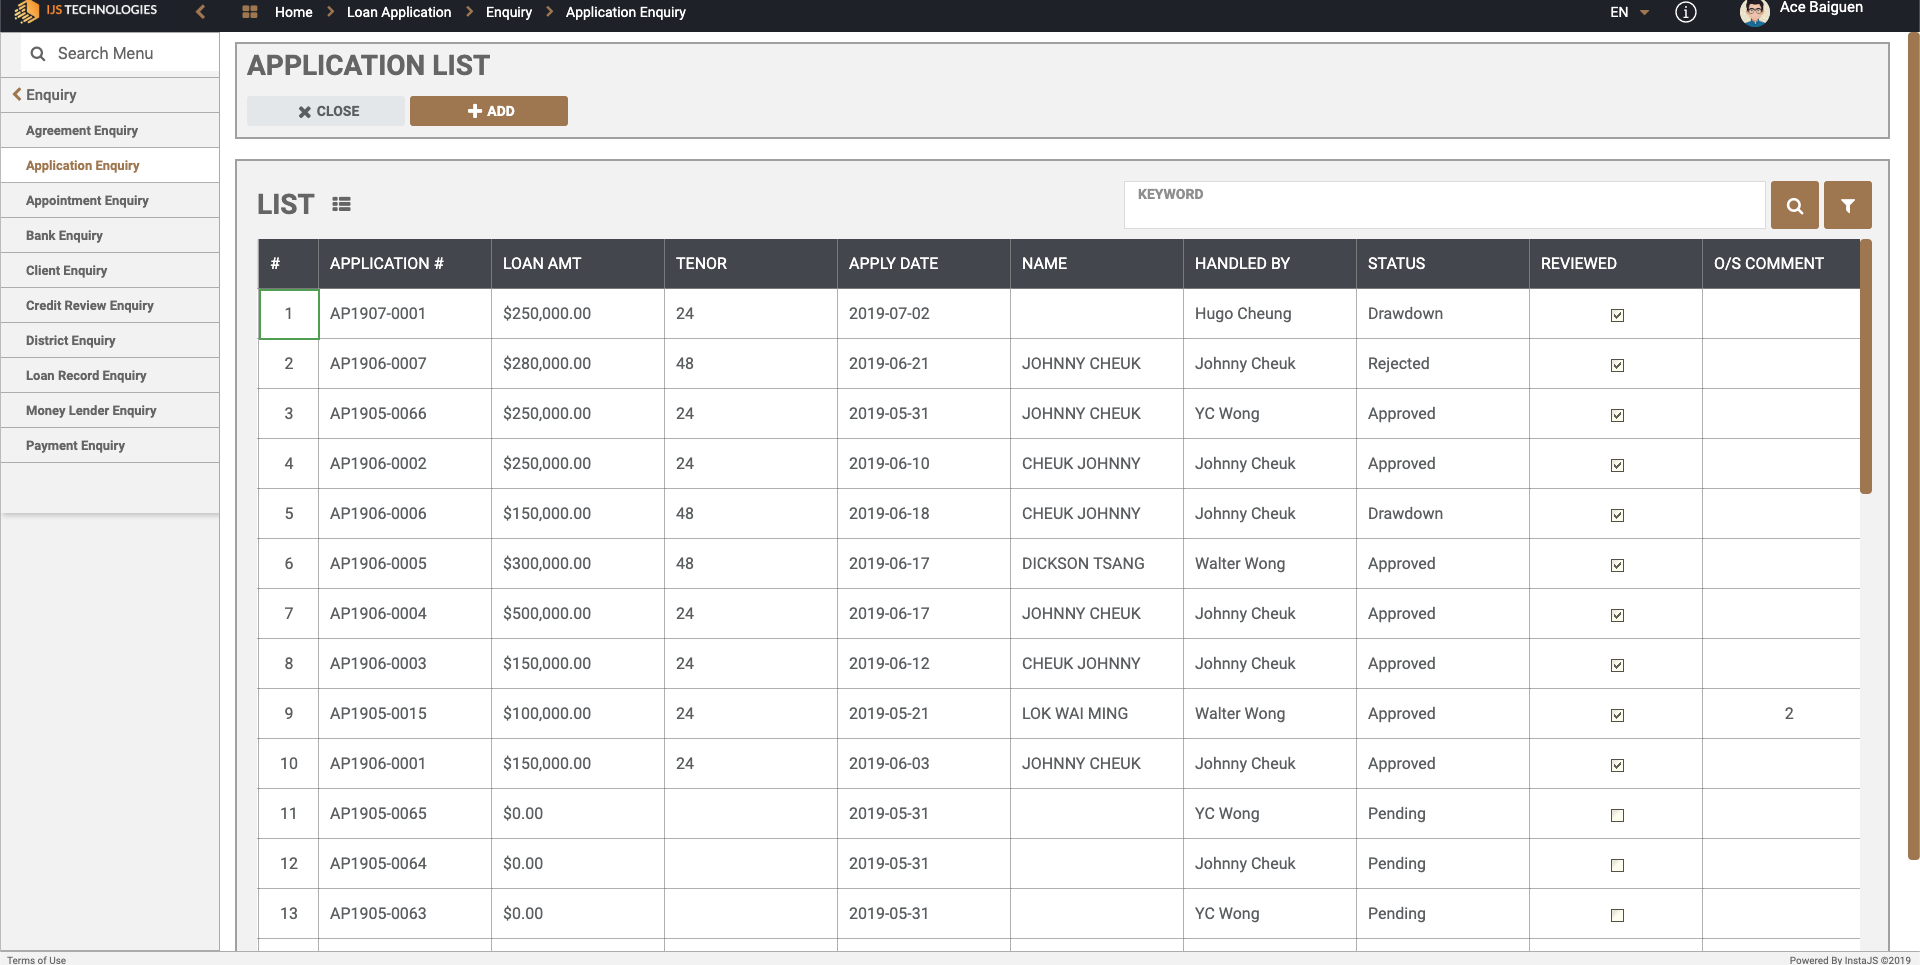1920x965 pixels.
Task: Click the Ace Baiguen user avatar
Action: tap(1754, 12)
